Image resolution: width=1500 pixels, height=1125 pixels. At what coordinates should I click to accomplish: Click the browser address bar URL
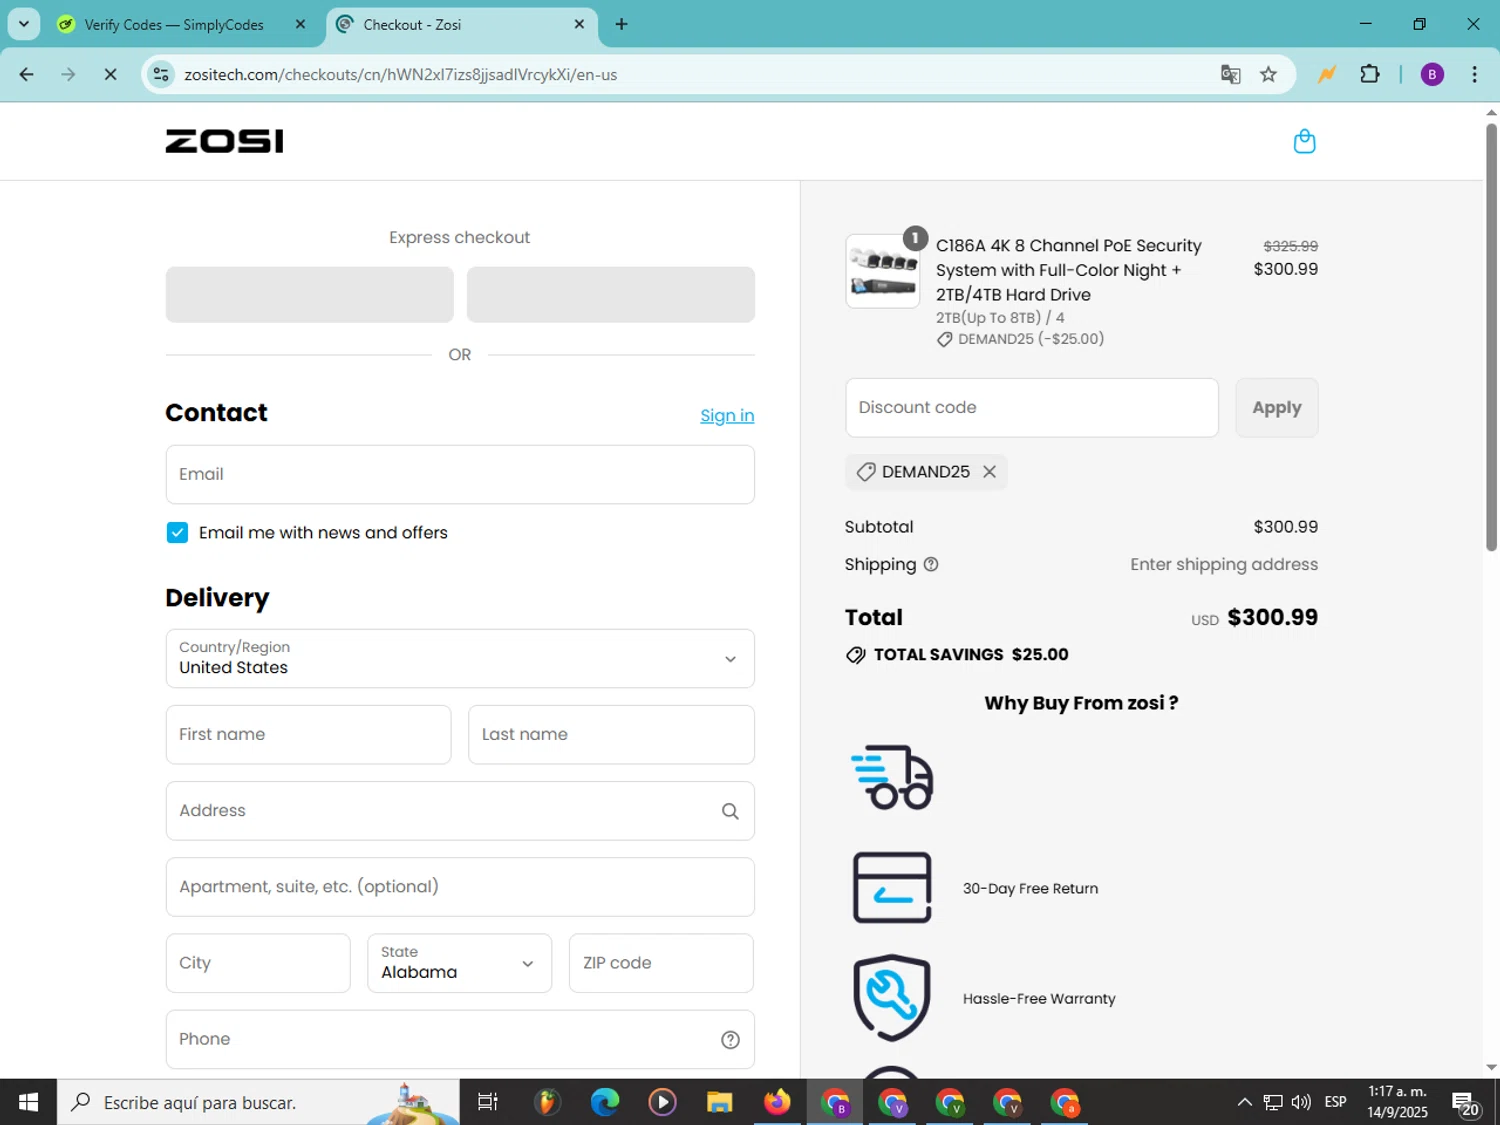pos(400,75)
